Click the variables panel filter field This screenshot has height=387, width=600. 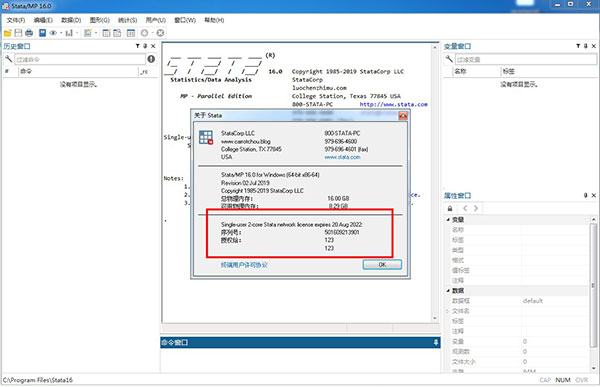coord(526,59)
